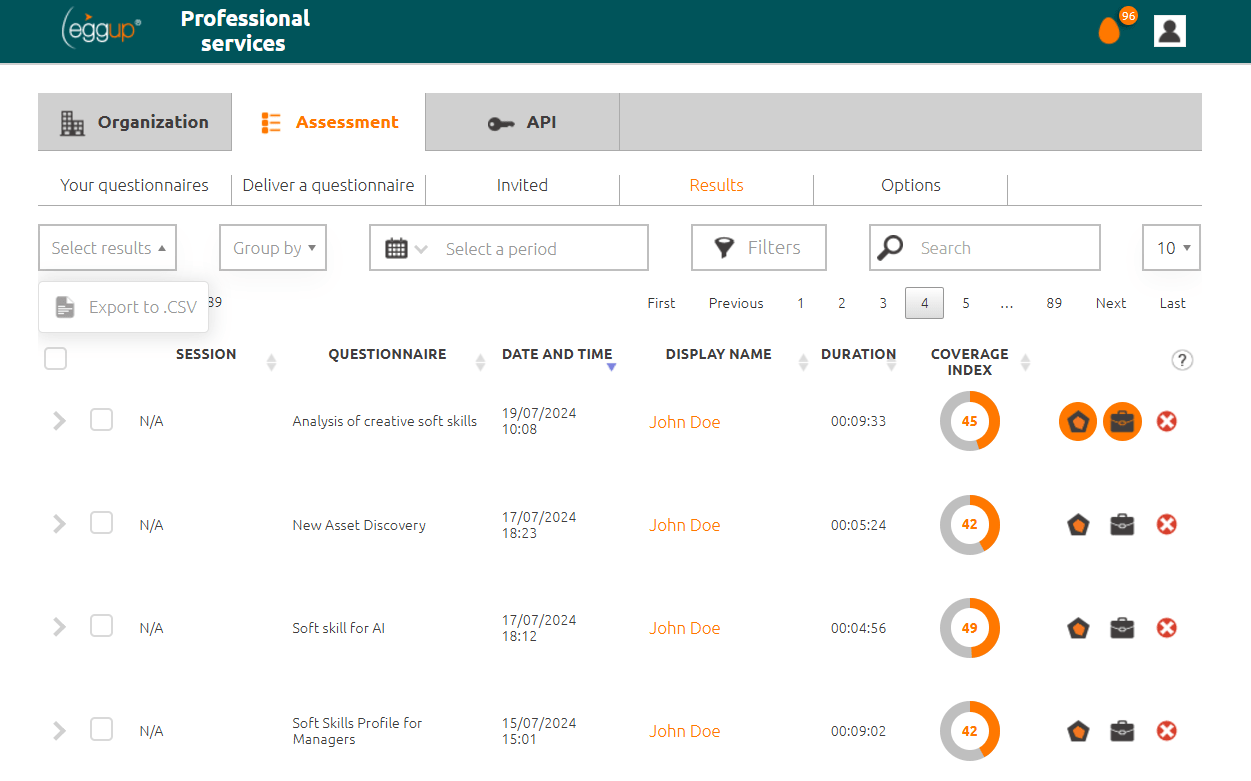This screenshot has width=1251, height=781.
Task: Delete the New Asset Discovery result
Action: [x=1166, y=525]
